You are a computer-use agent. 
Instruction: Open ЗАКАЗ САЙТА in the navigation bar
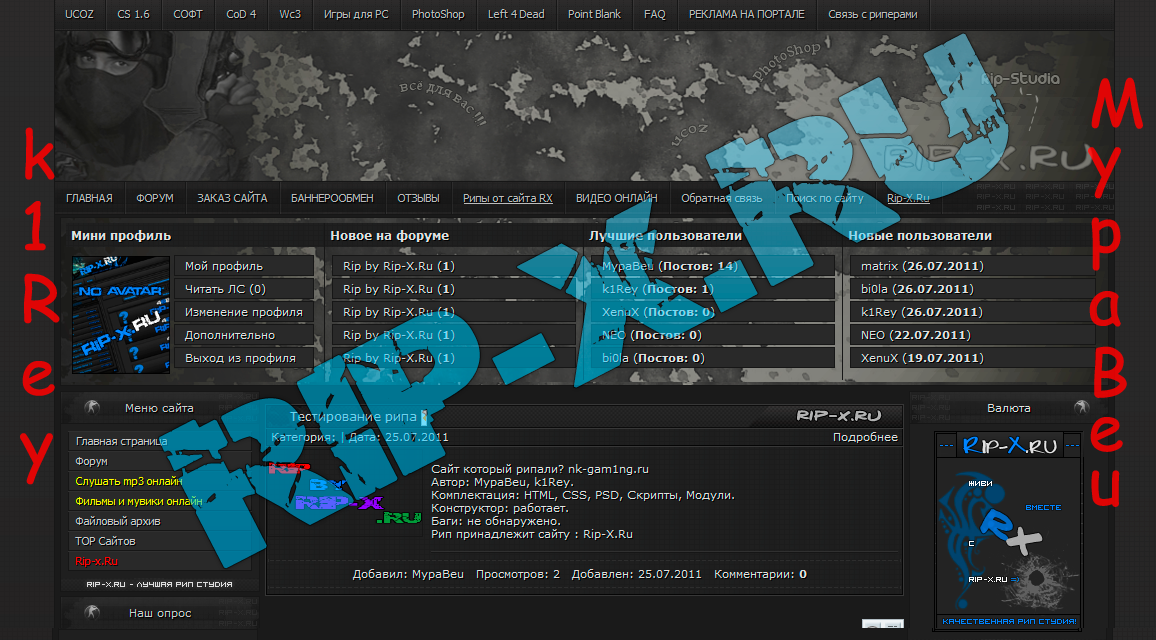[232, 198]
